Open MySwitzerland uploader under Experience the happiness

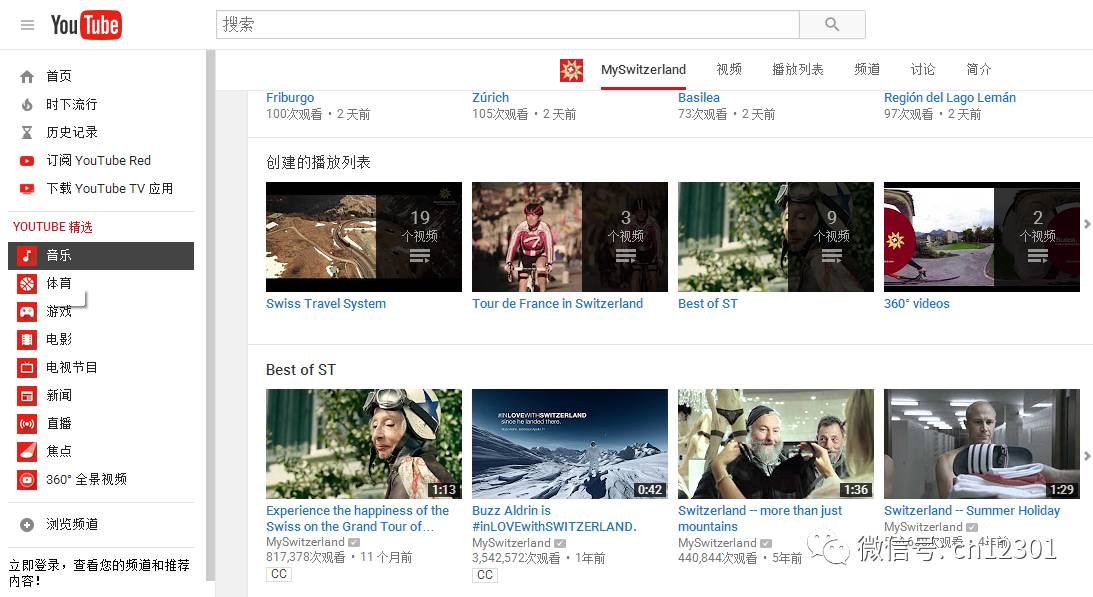pos(305,542)
